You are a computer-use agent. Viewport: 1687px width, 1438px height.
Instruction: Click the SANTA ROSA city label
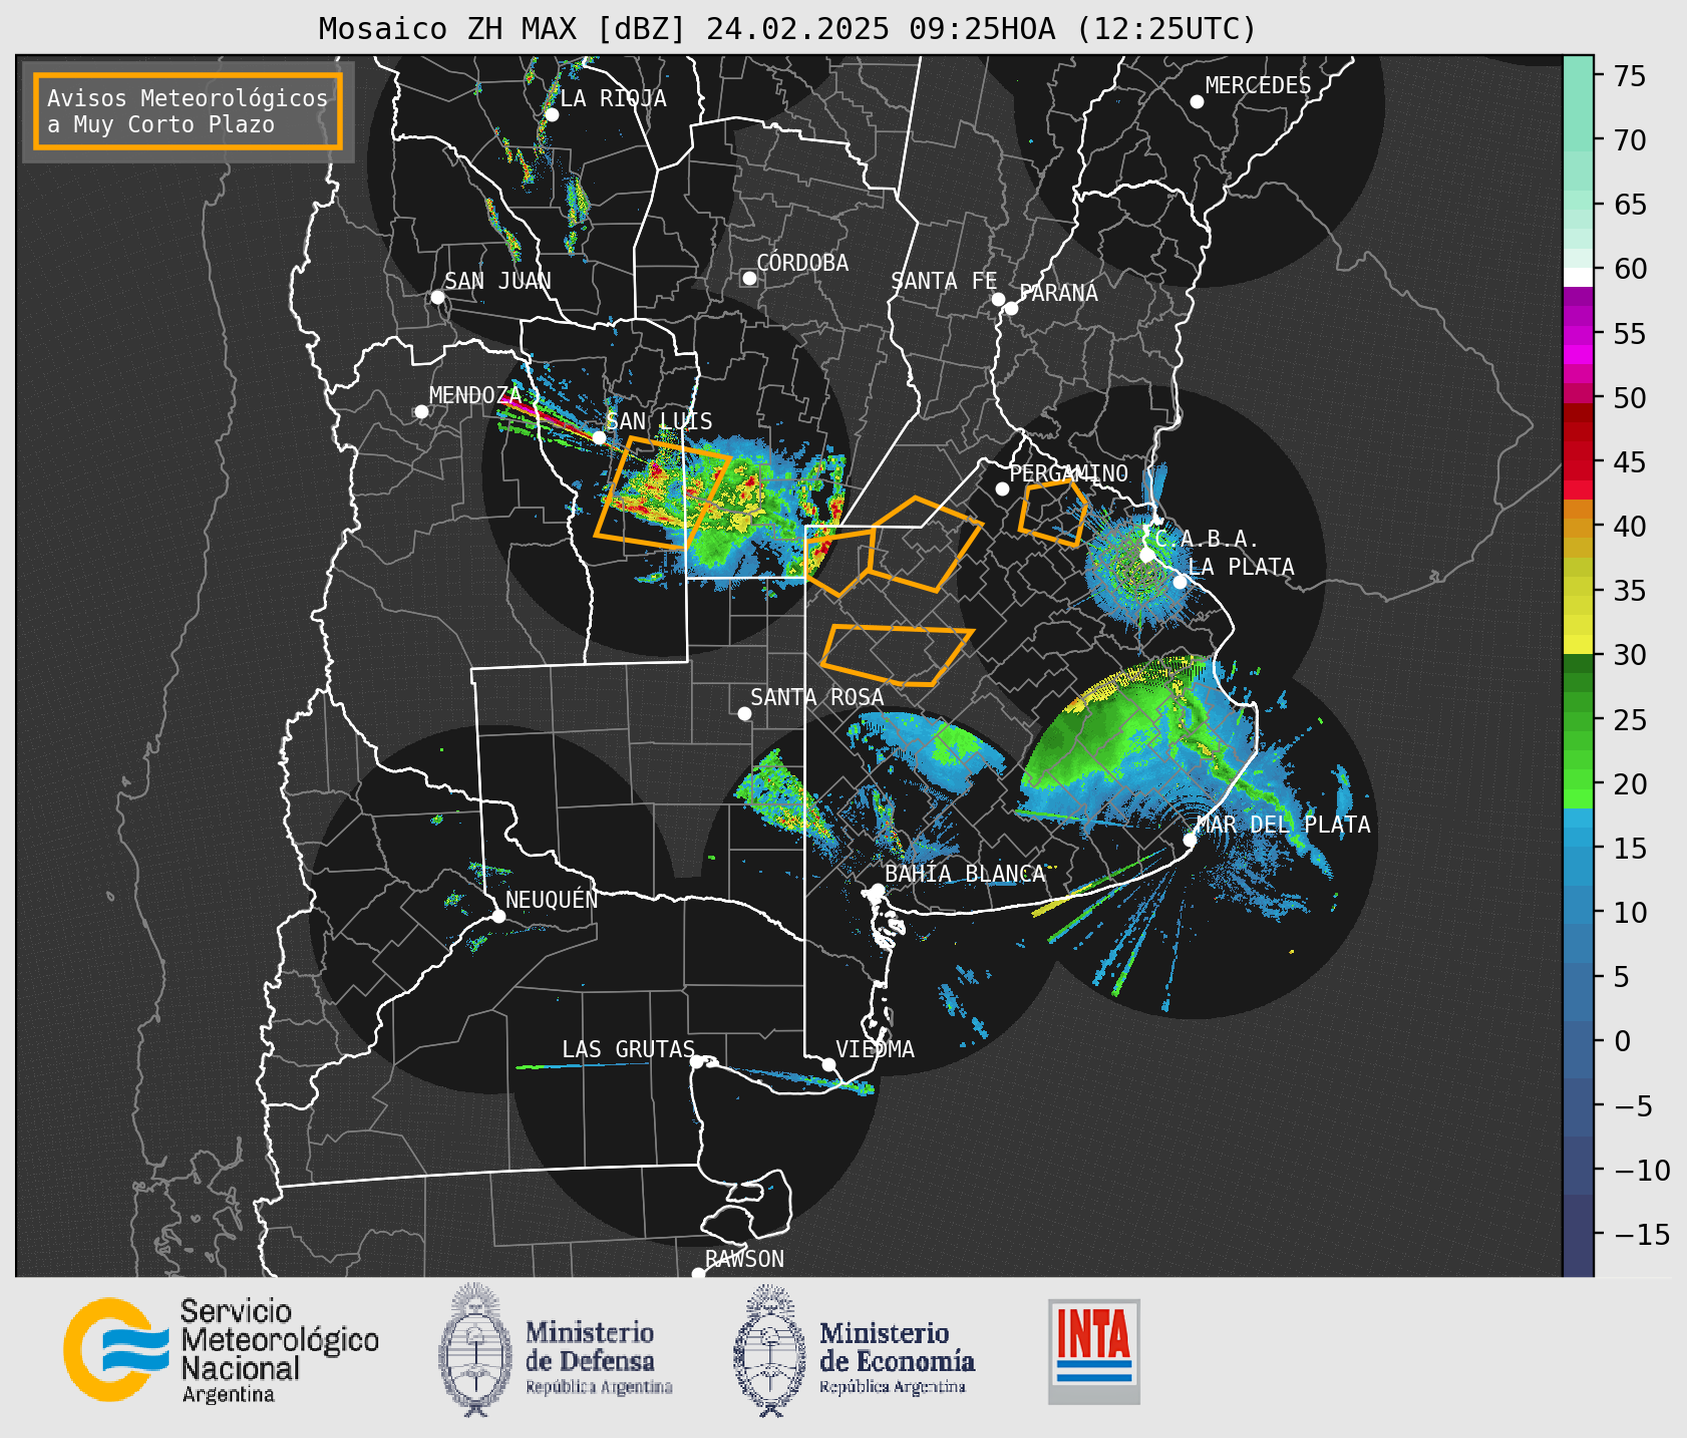(817, 697)
